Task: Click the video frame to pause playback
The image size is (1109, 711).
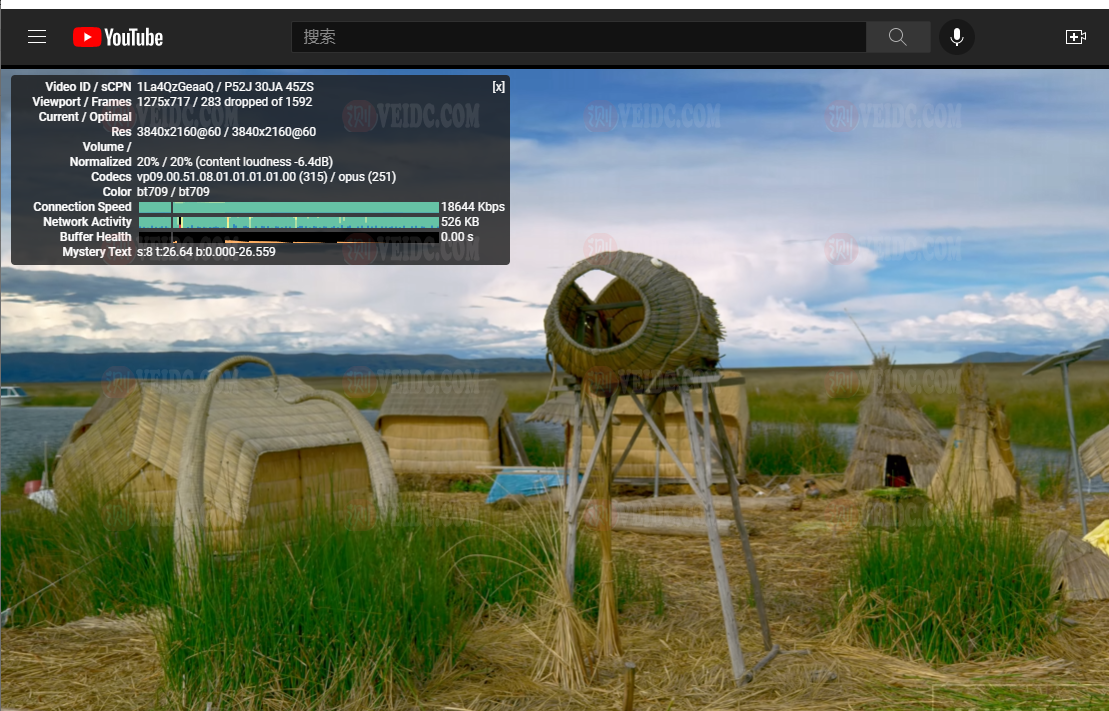Action: point(700,450)
